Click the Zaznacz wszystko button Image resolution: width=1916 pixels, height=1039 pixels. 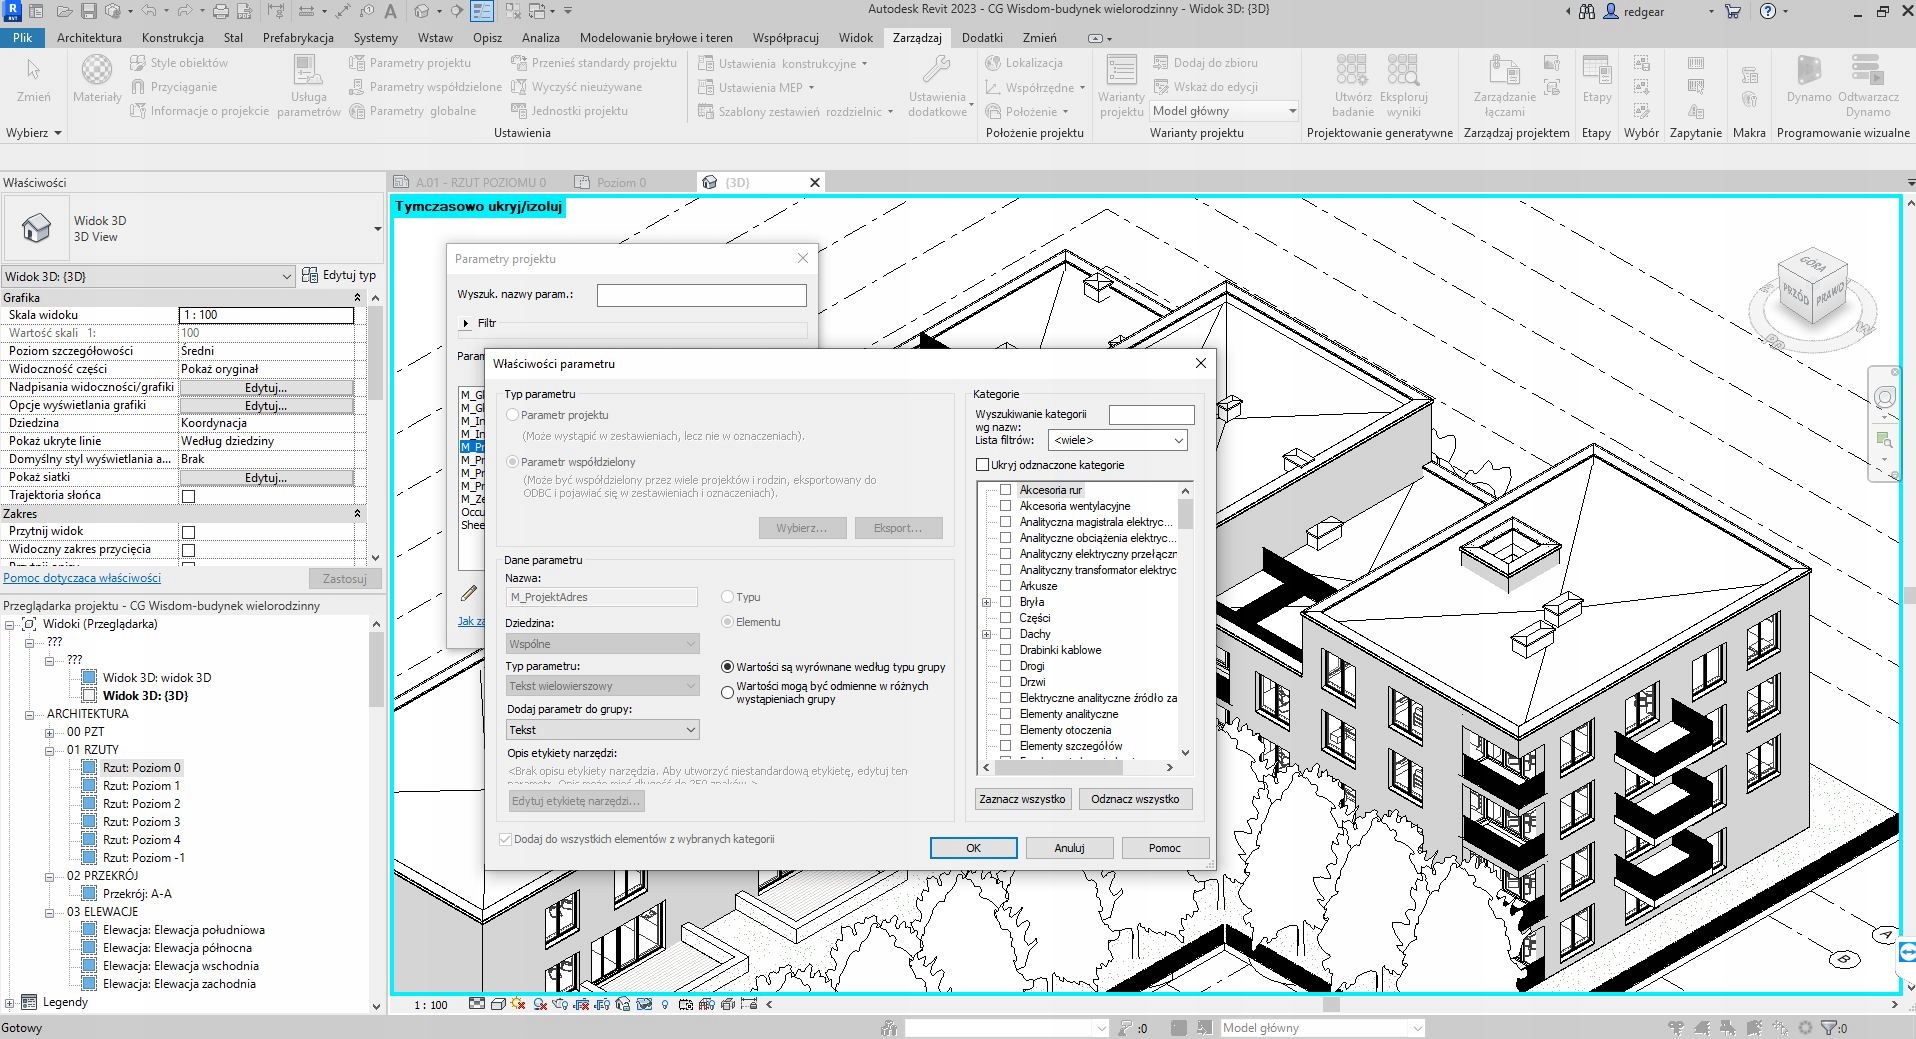(x=1022, y=799)
